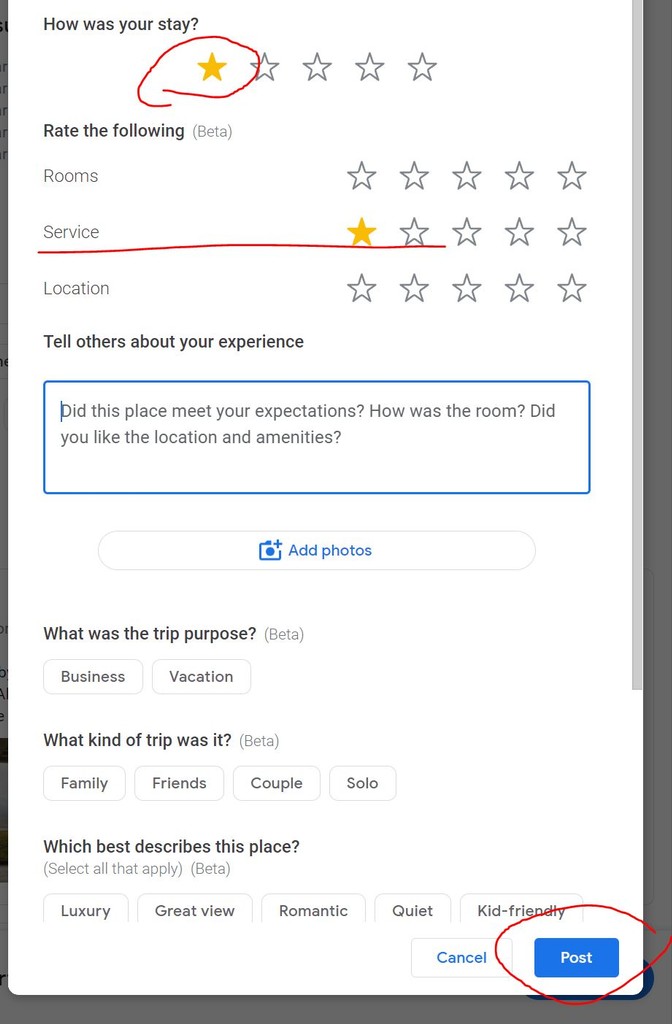Select the first star for overall stay
The width and height of the screenshot is (672, 1024).
point(212,67)
